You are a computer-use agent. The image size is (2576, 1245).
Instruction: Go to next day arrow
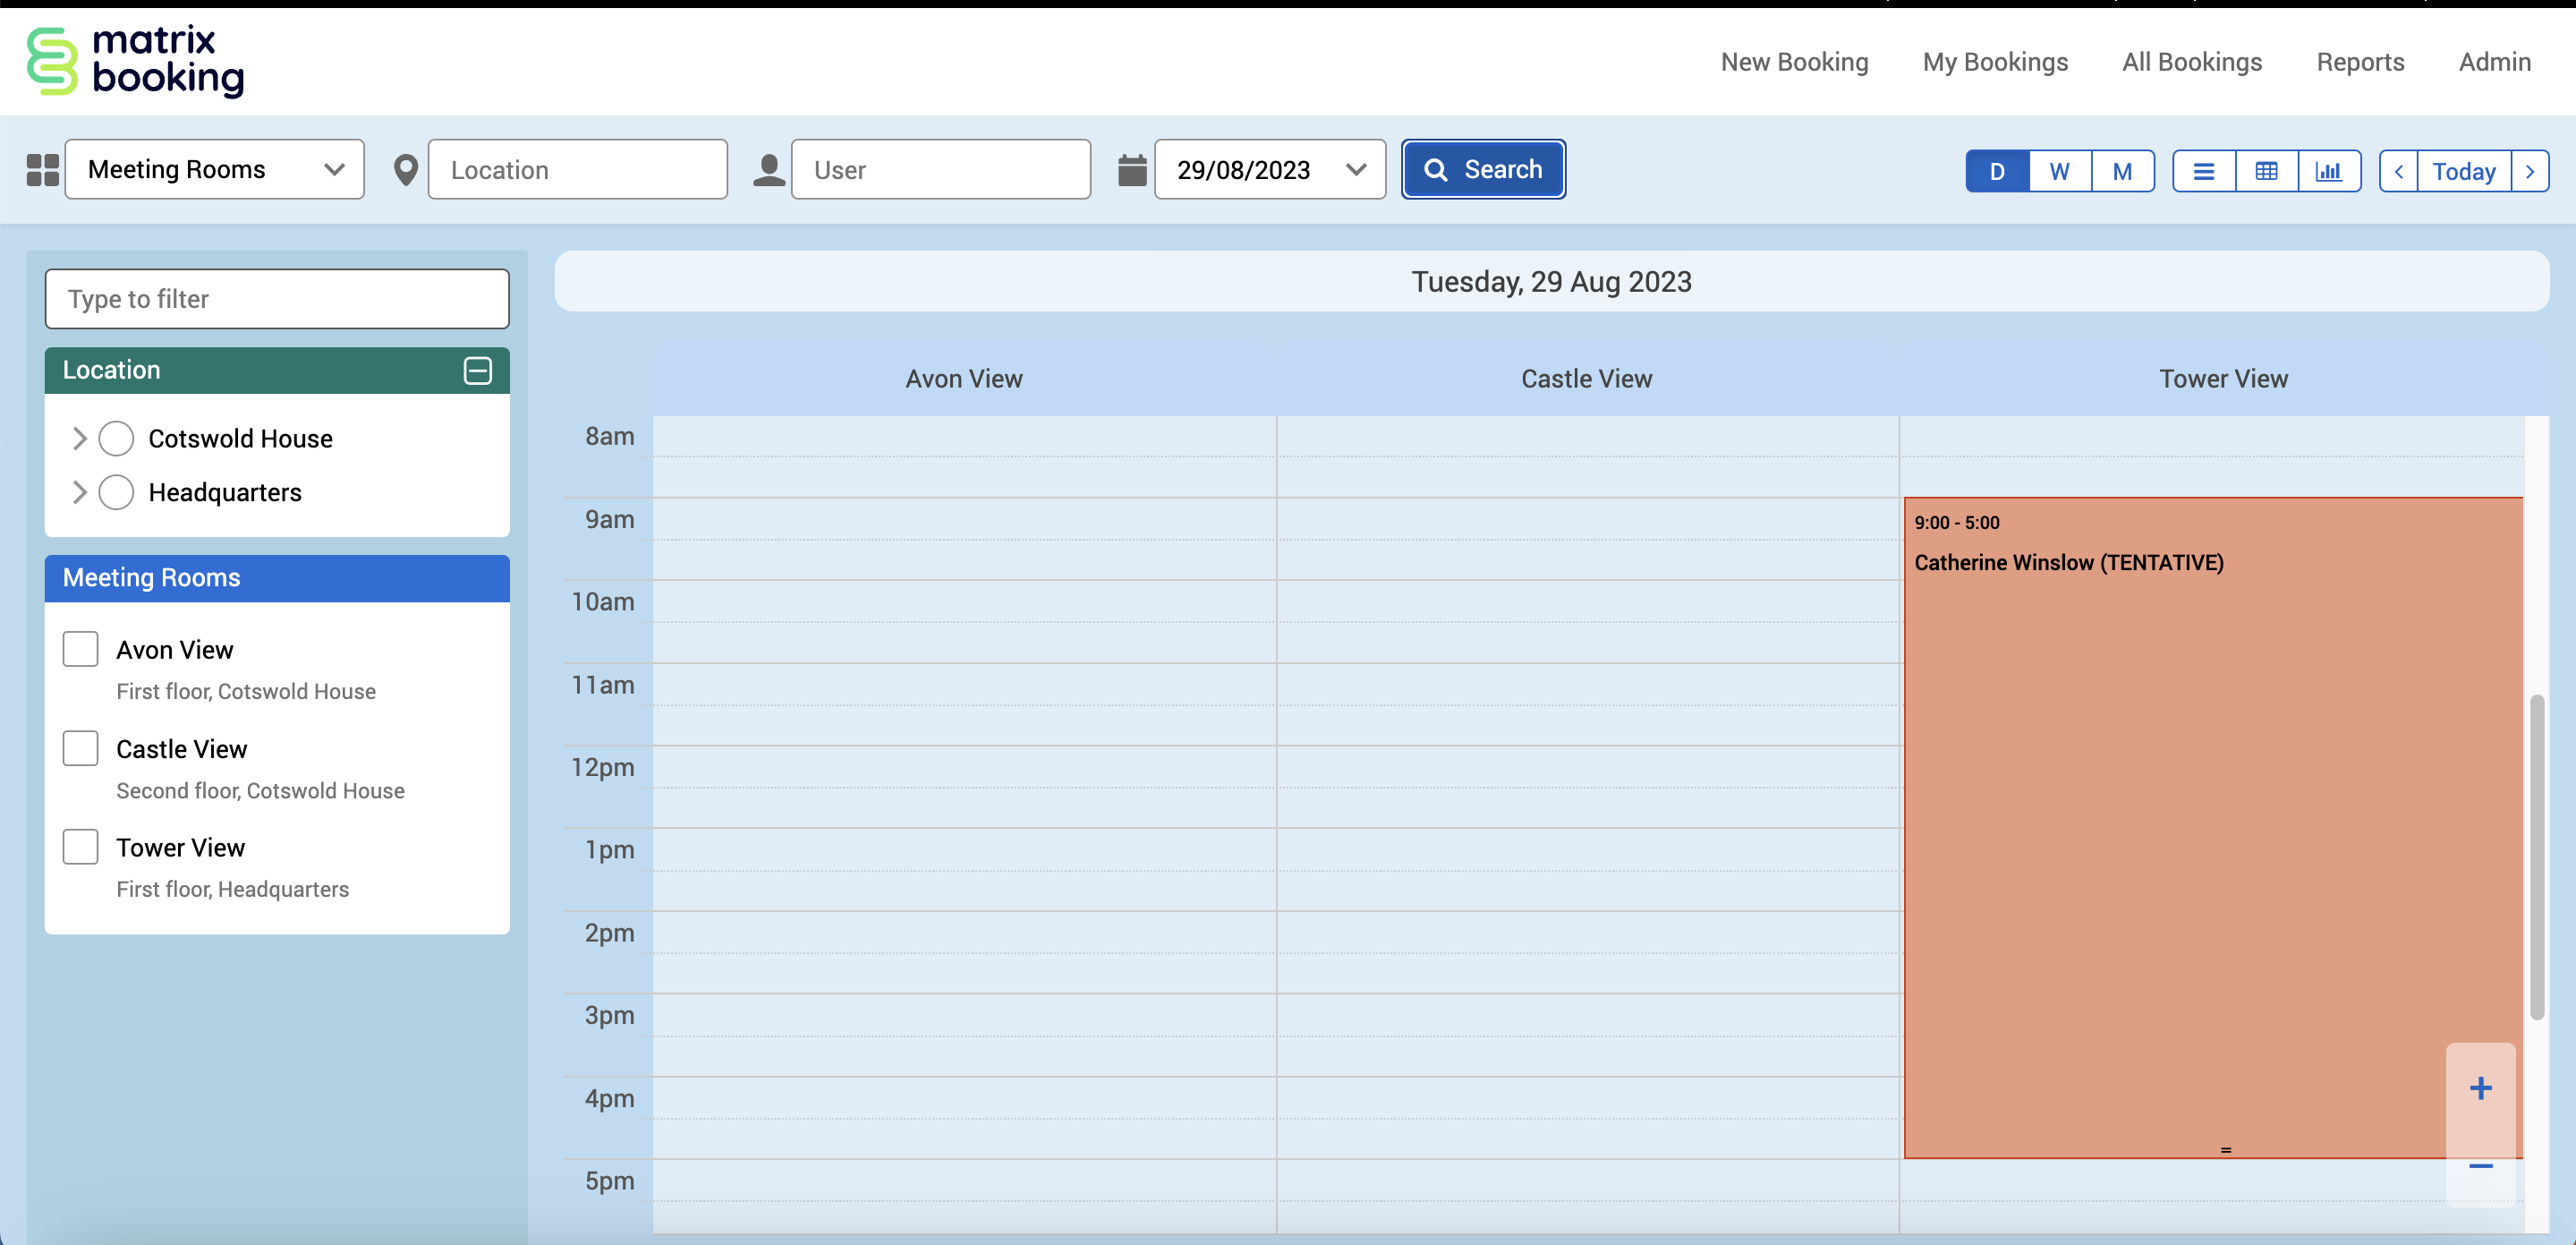tap(2530, 171)
